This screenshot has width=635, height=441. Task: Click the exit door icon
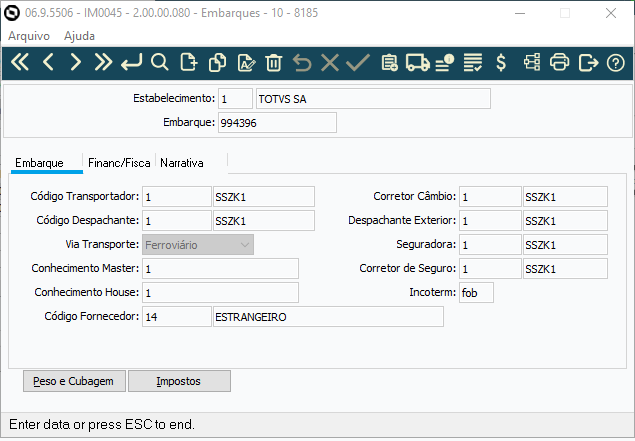pos(589,63)
